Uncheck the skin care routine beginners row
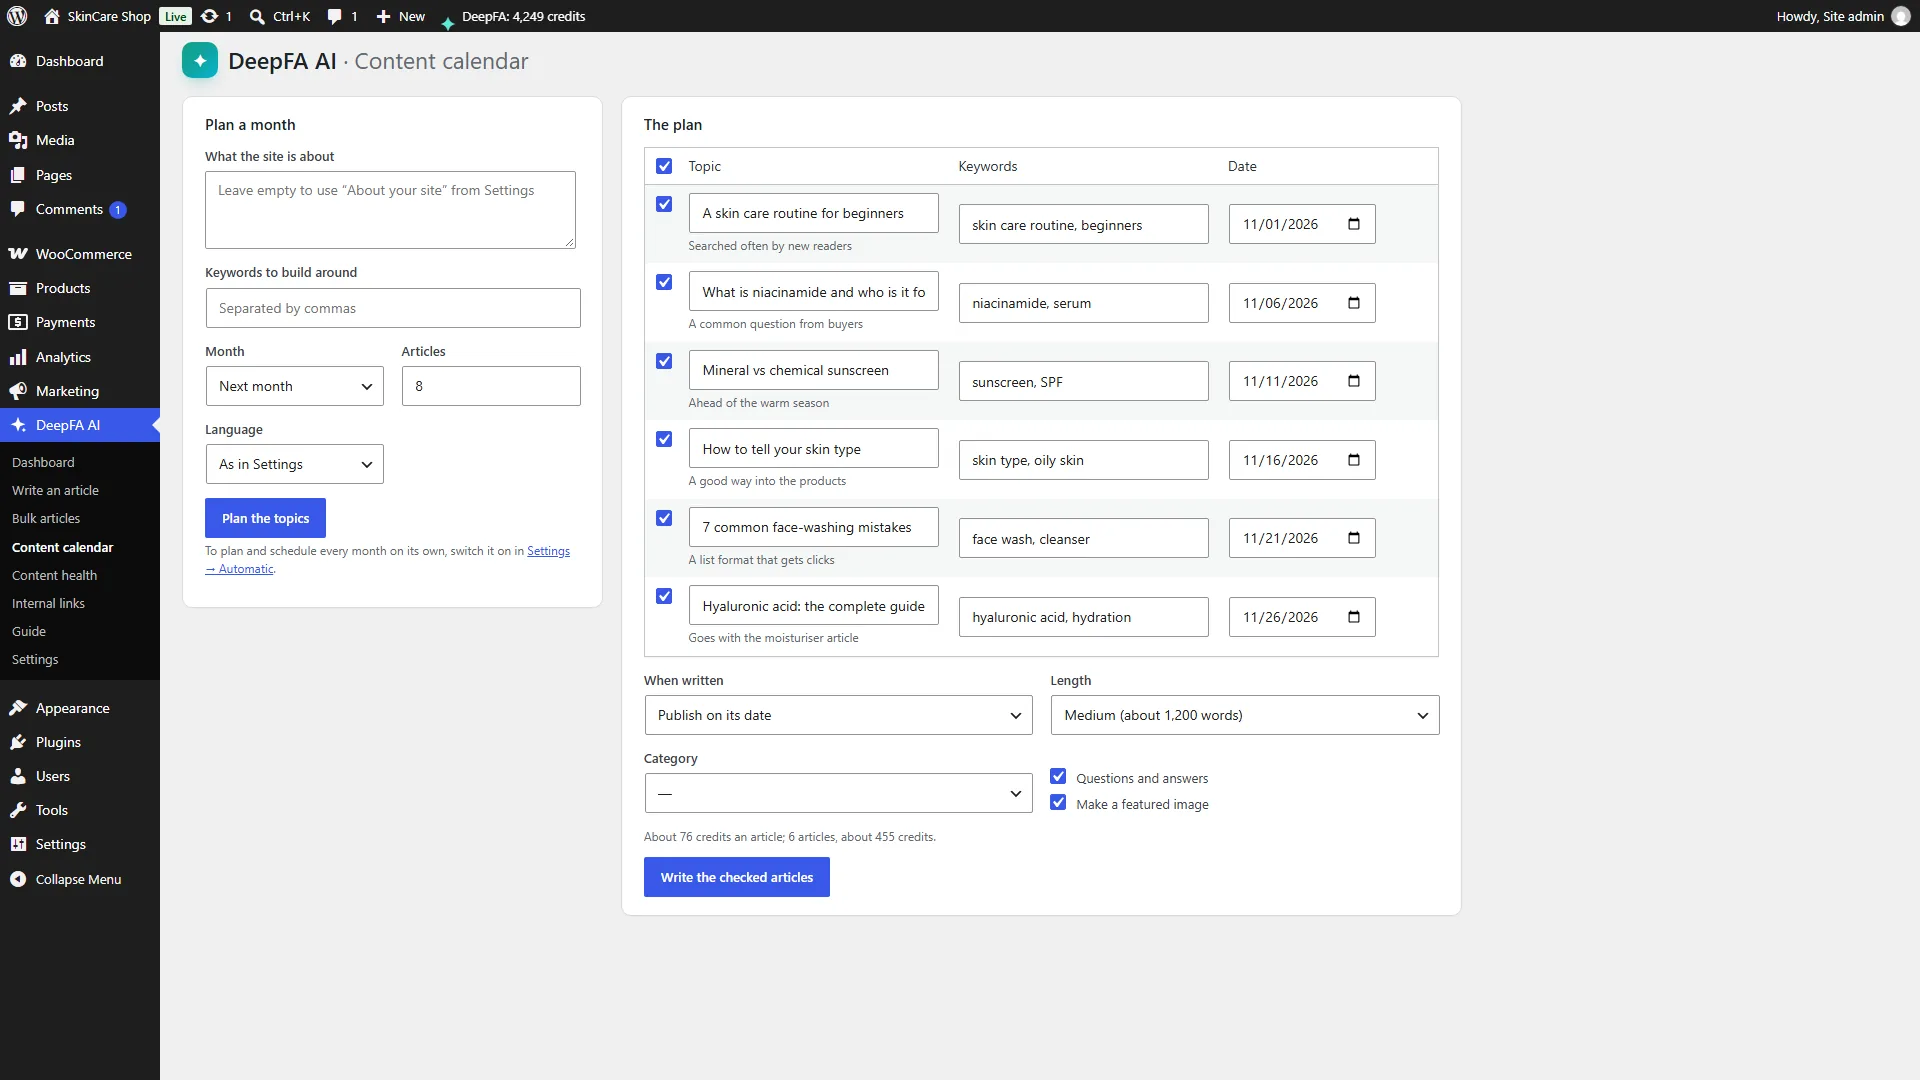1920x1080 pixels. tap(664, 204)
